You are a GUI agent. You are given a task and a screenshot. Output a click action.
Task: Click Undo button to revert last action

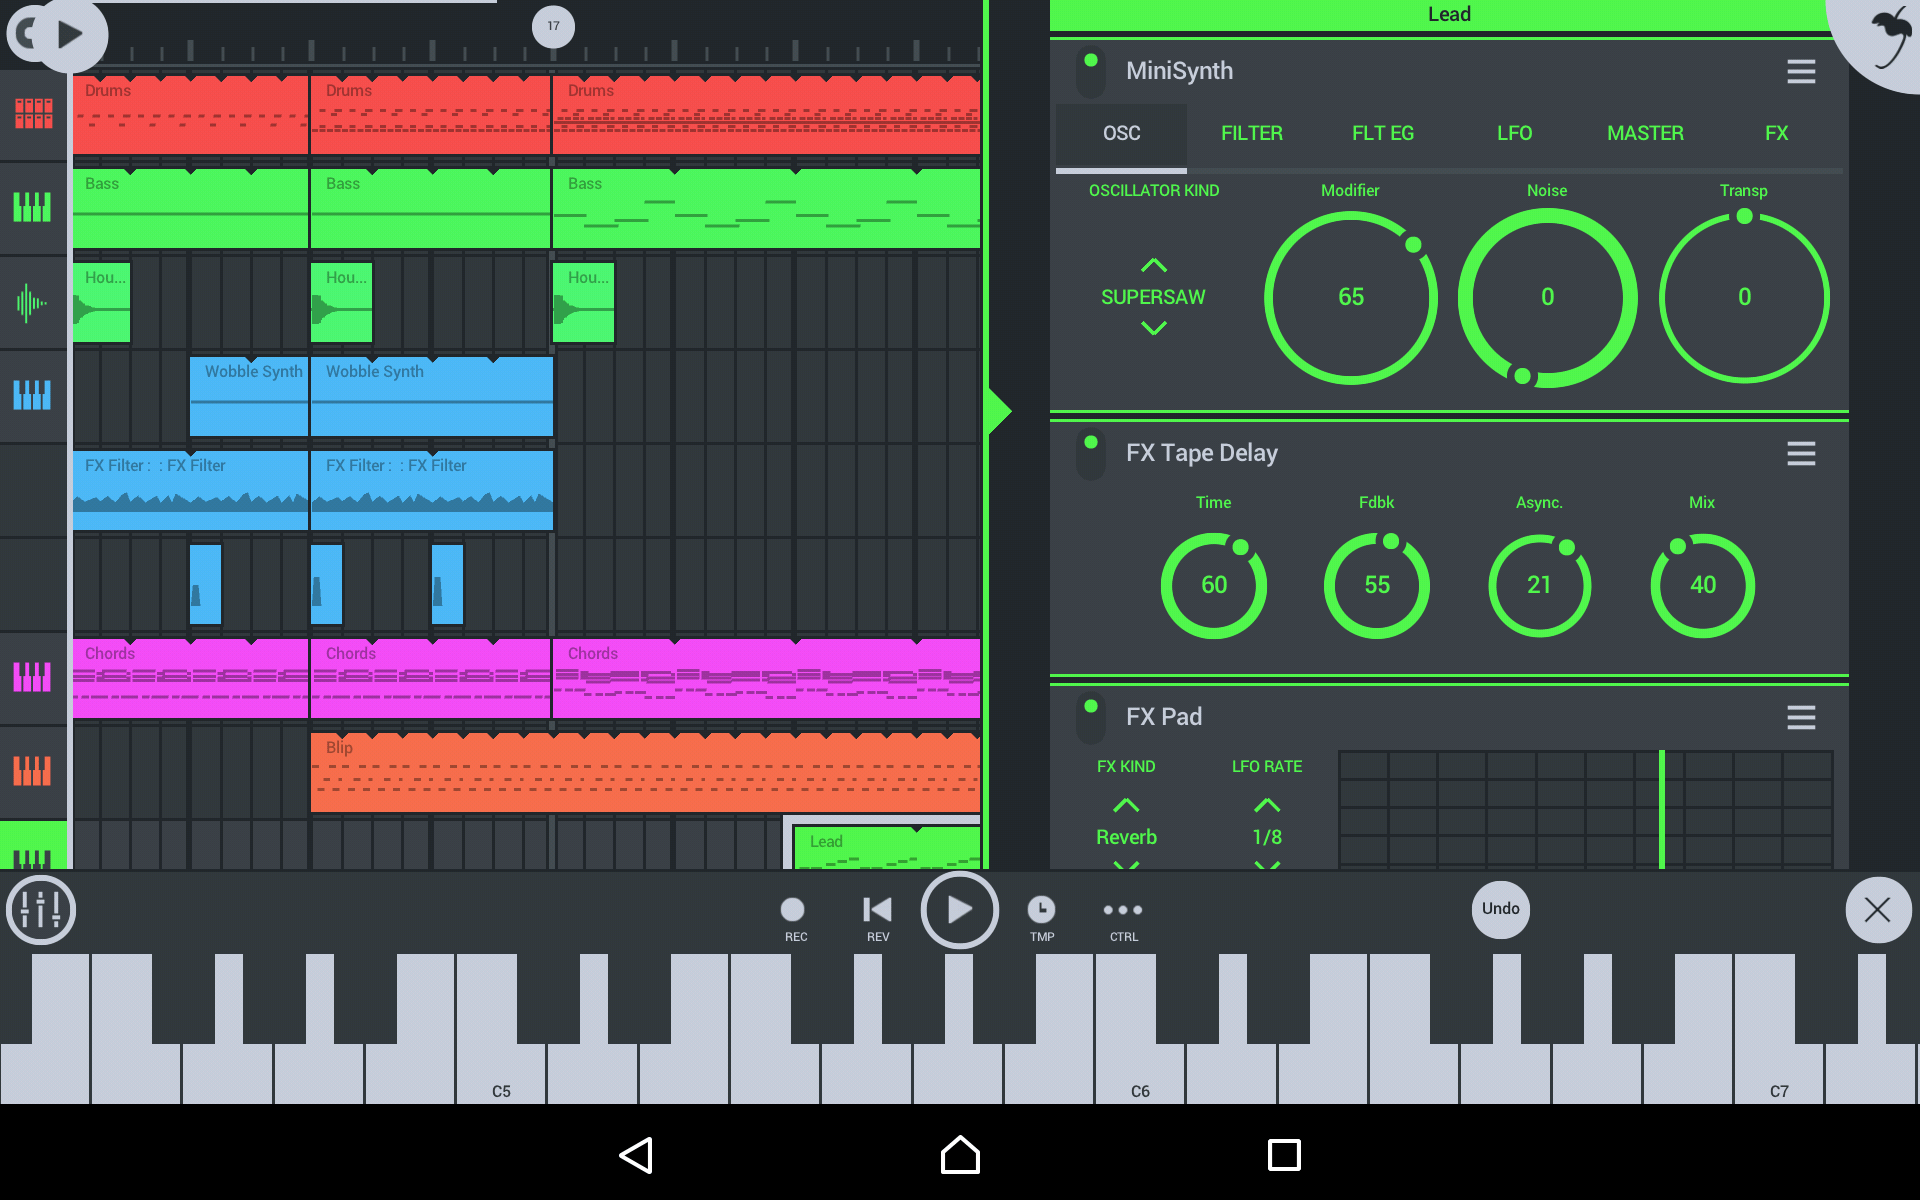click(1500, 908)
